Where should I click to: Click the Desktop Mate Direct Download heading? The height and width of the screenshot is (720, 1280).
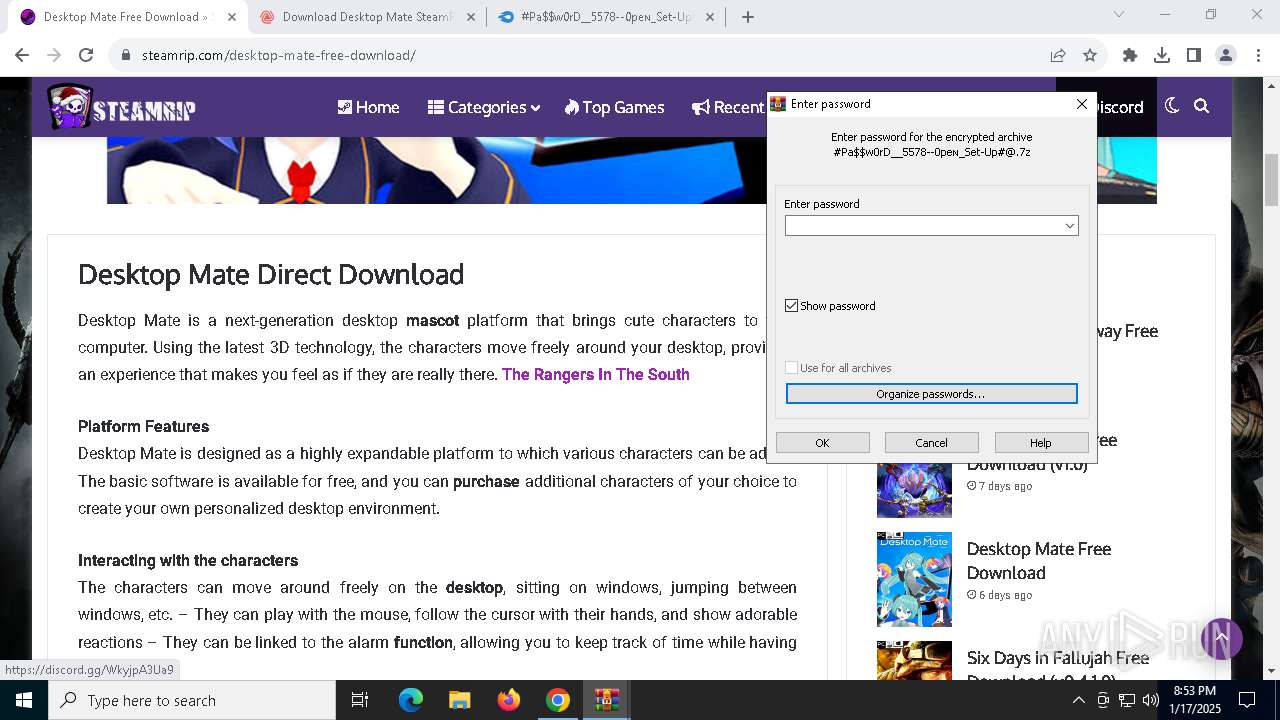point(271,274)
